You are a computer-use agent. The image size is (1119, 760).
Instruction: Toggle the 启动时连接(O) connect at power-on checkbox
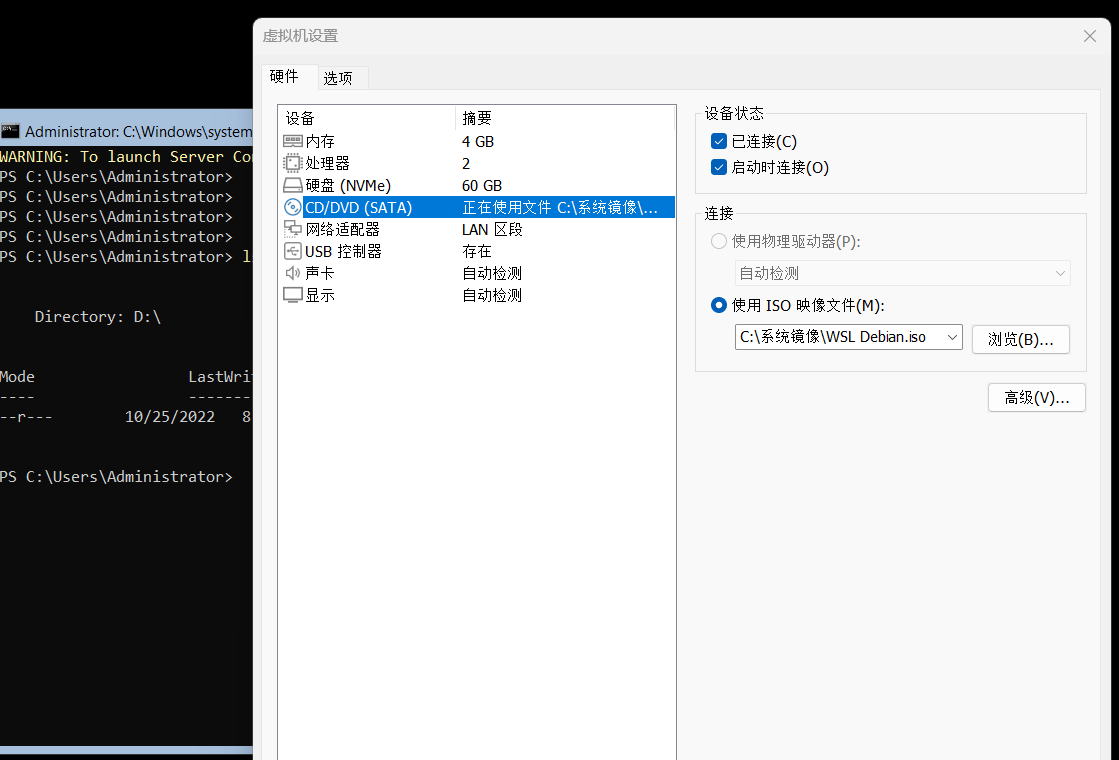coord(719,167)
